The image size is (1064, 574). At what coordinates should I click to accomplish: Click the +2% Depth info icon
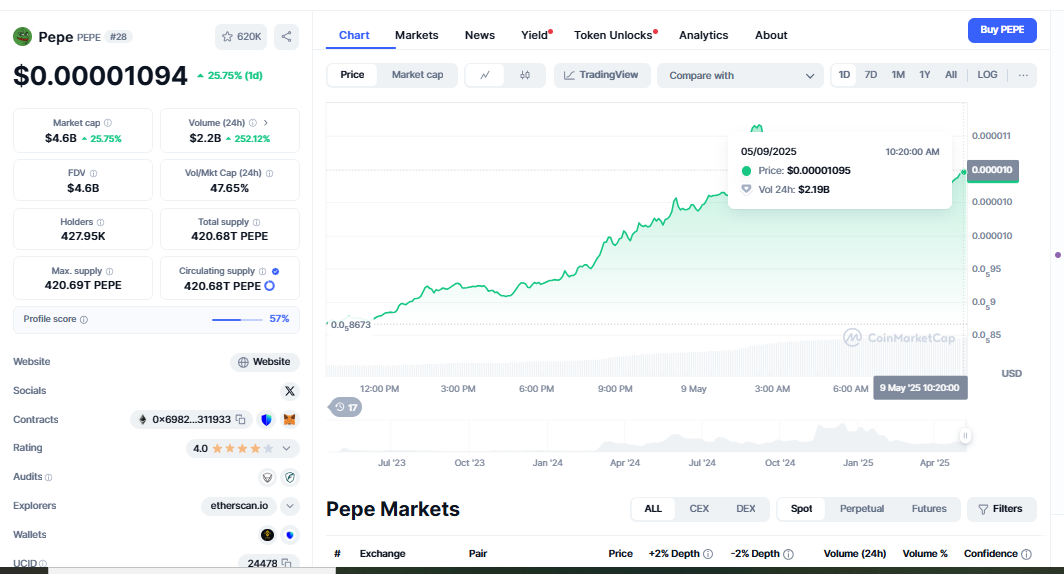pos(708,554)
